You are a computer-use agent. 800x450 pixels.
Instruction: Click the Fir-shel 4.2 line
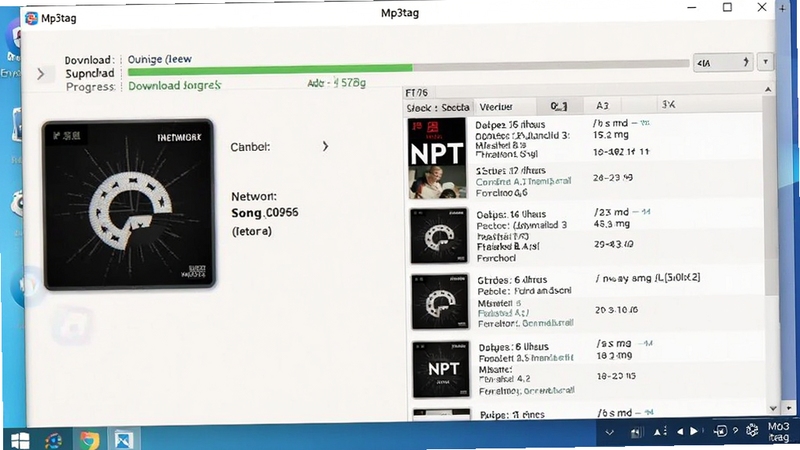505,379
